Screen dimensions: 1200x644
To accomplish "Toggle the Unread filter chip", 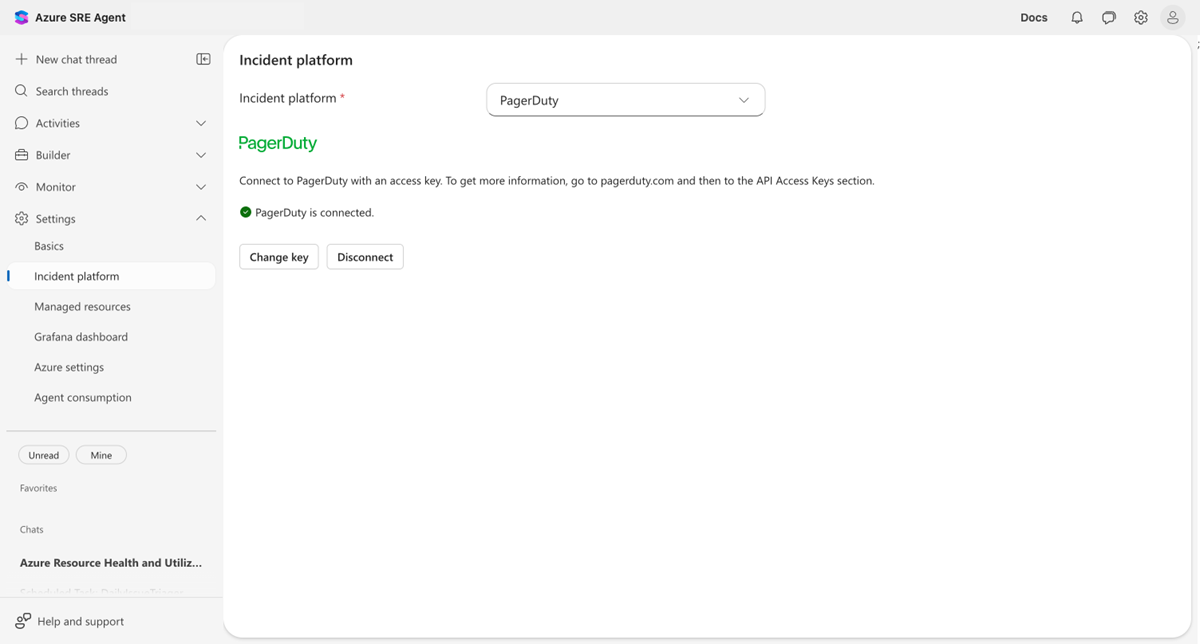I will click(44, 455).
